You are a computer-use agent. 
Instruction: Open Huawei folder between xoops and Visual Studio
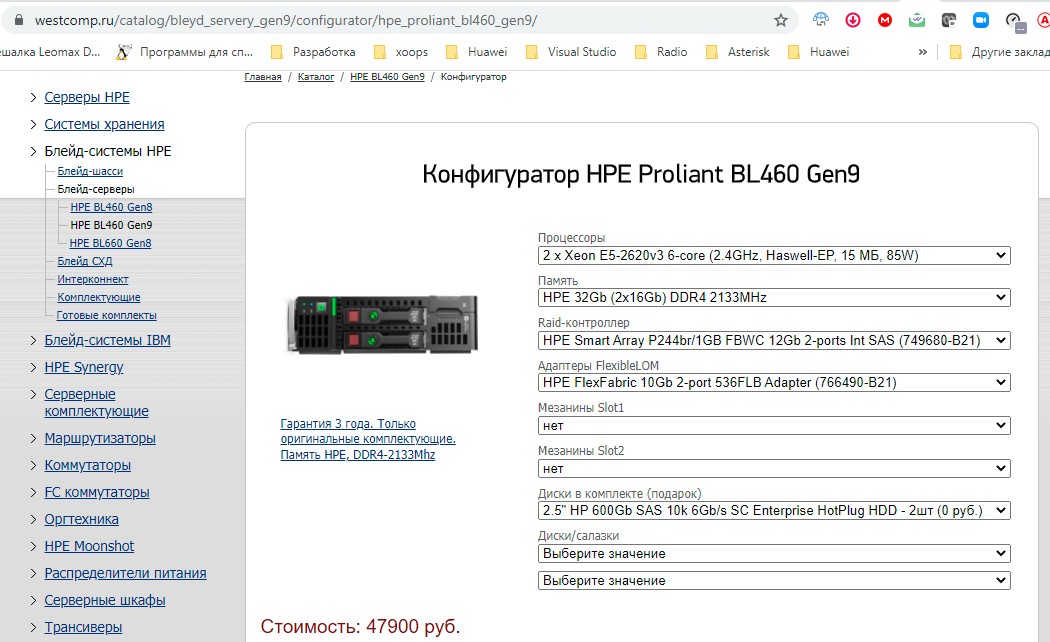pyautogui.click(x=476, y=52)
